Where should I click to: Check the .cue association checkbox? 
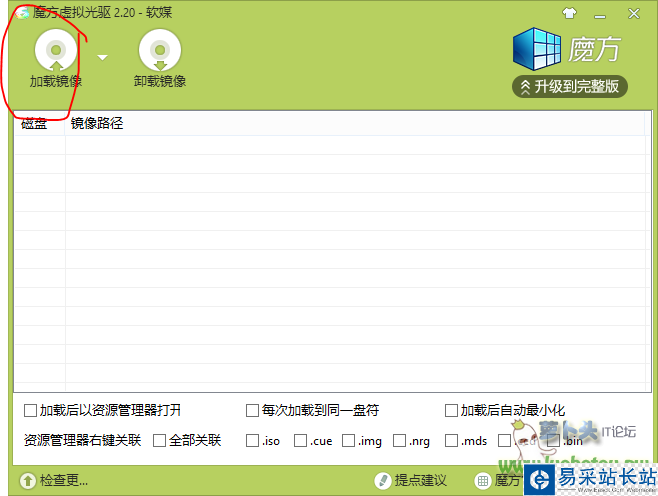[x=300, y=441]
